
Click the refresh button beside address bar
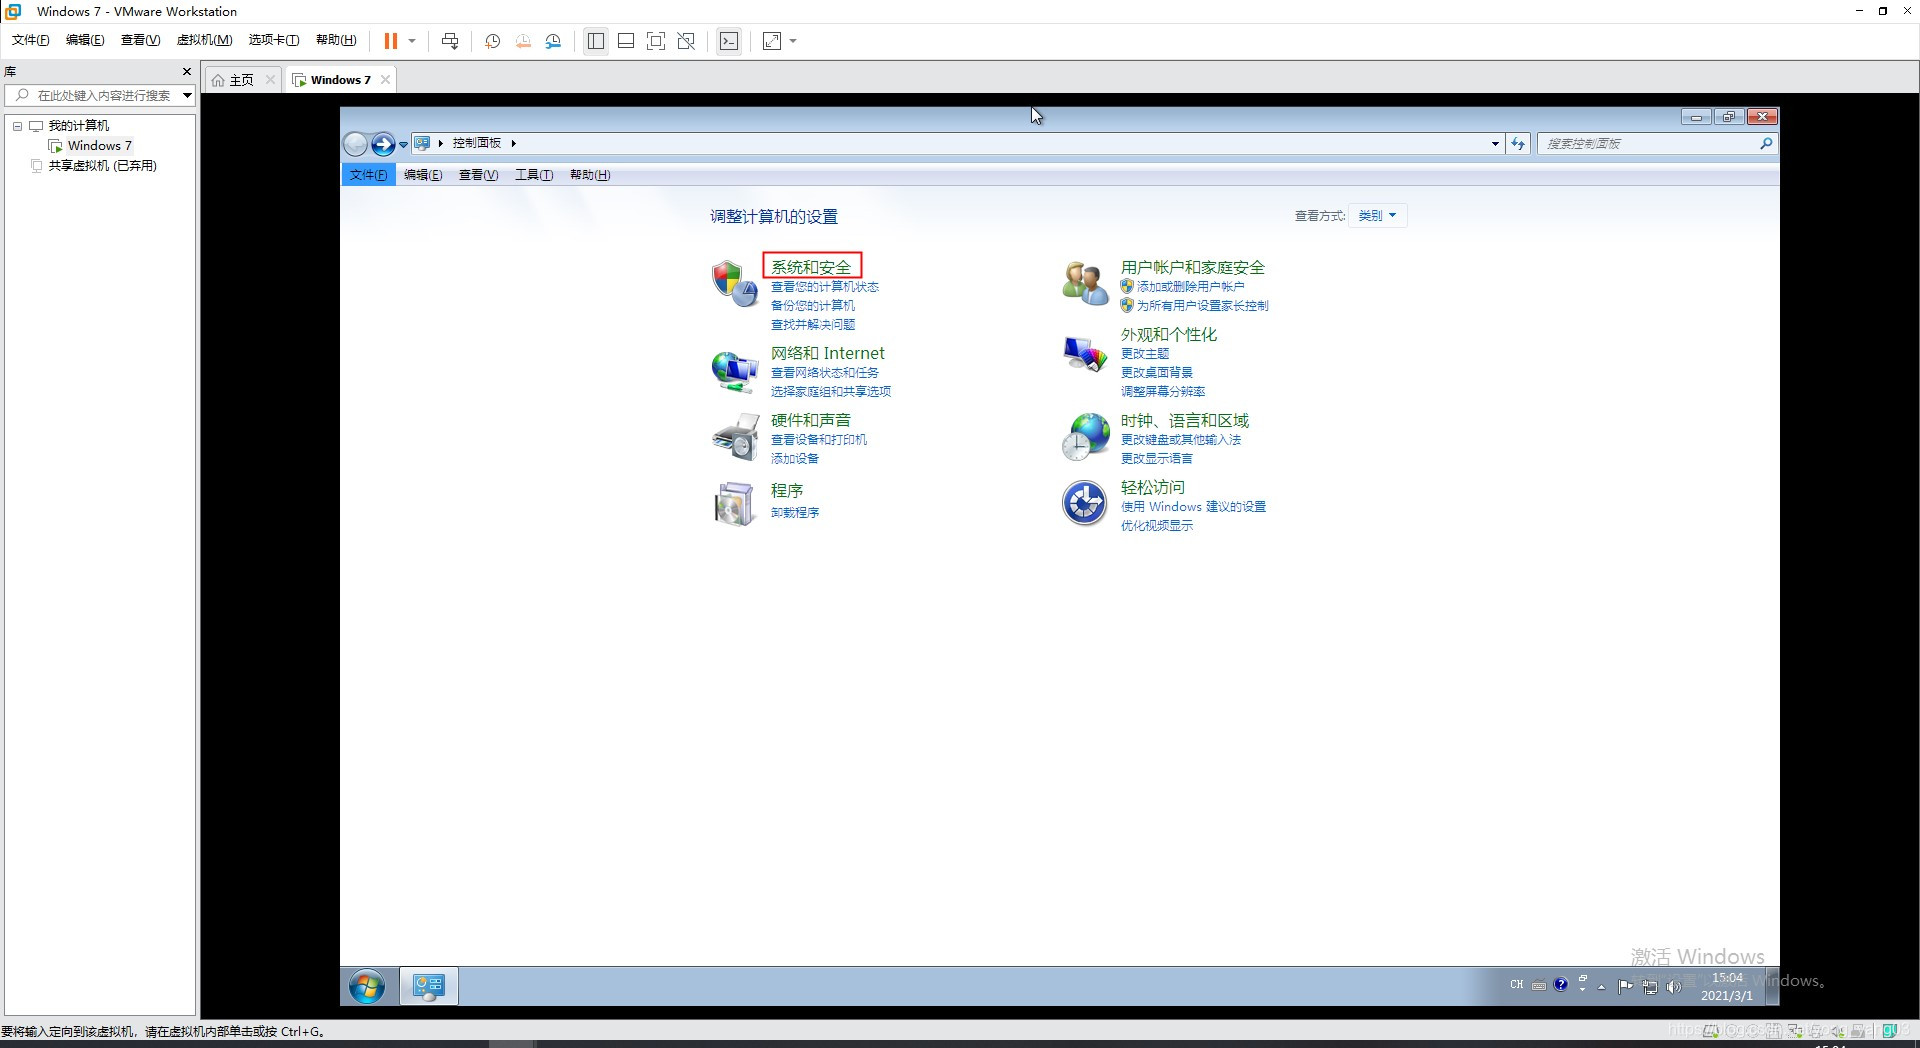click(x=1518, y=144)
